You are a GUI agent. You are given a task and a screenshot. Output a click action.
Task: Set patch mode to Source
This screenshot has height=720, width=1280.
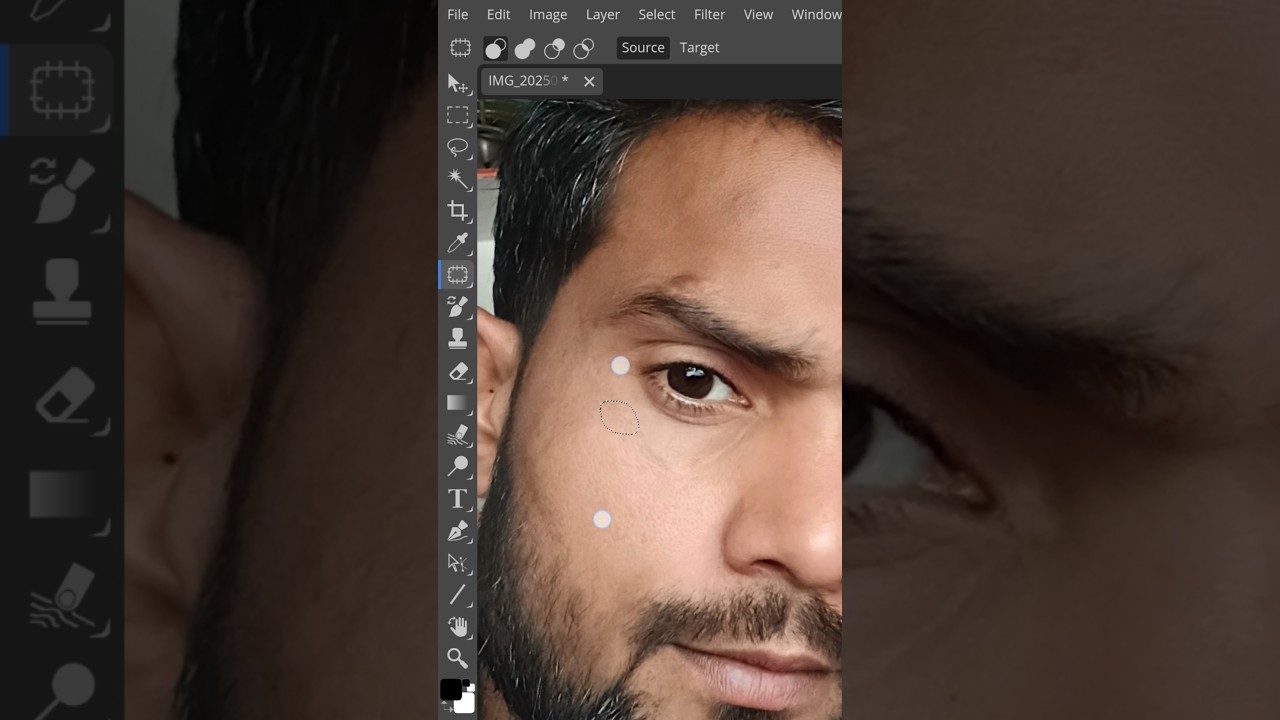[643, 47]
